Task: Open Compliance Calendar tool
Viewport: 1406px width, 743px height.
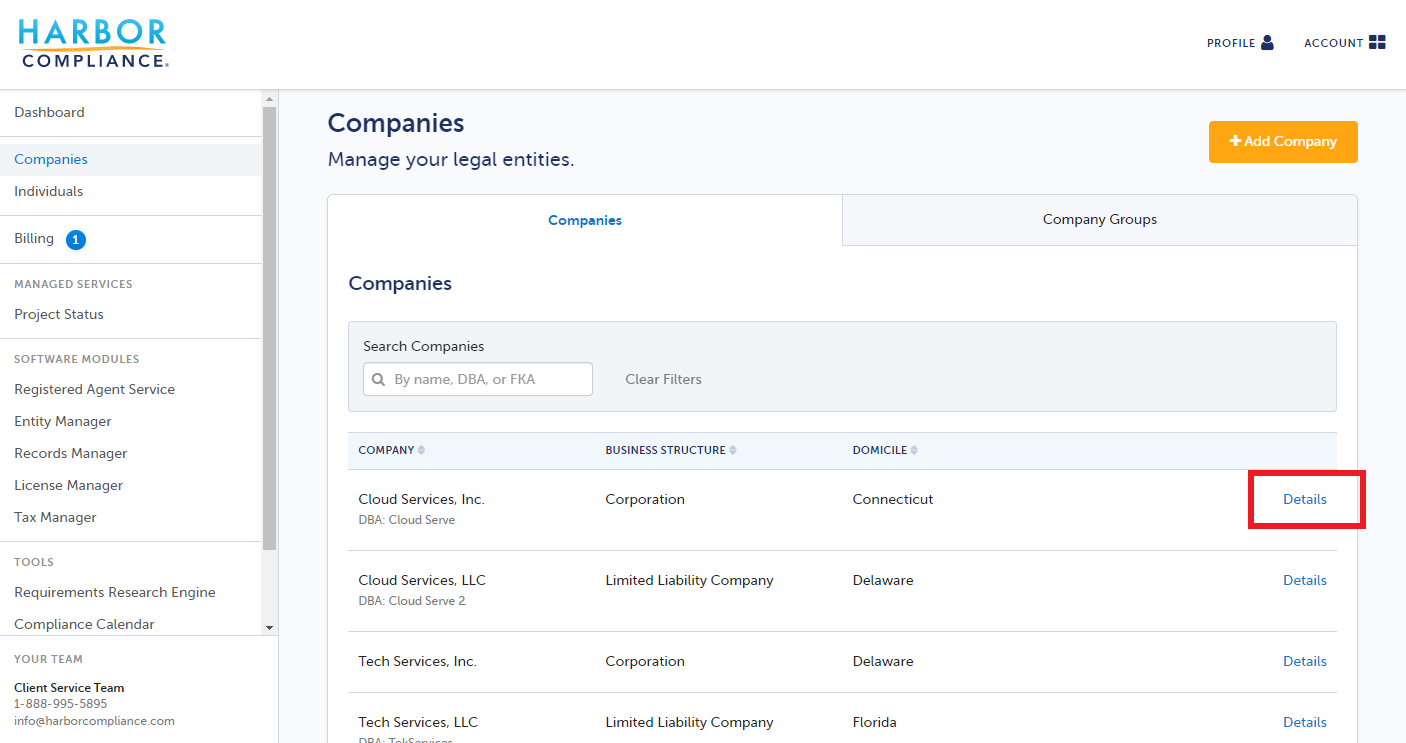Action: coord(84,625)
